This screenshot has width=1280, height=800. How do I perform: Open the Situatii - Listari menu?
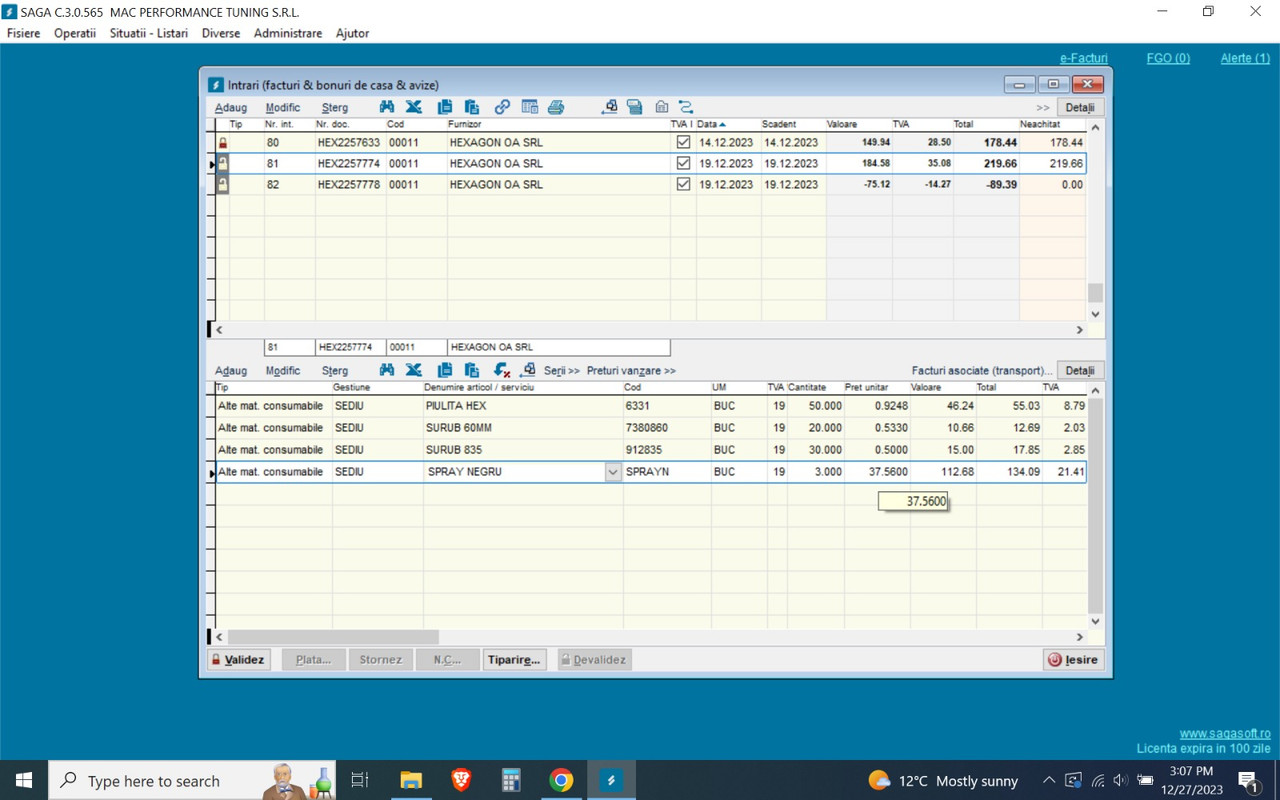149,33
